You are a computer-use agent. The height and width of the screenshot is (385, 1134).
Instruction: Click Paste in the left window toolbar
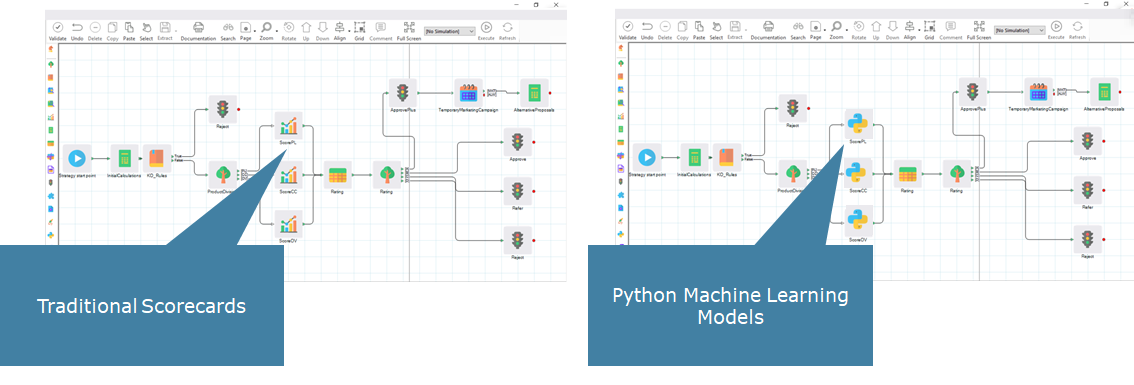pyautogui.click(x=129, y=30)
